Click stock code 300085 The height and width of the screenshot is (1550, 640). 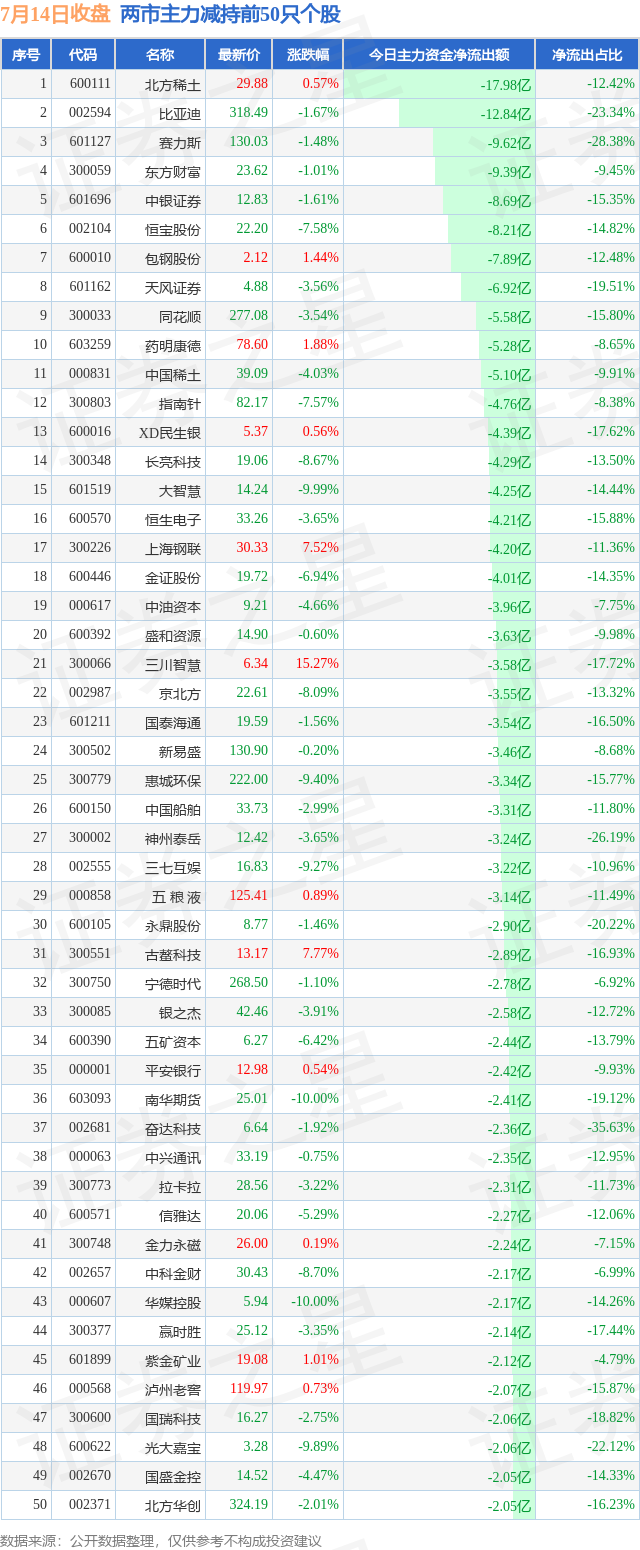[x=90, y=1012]
